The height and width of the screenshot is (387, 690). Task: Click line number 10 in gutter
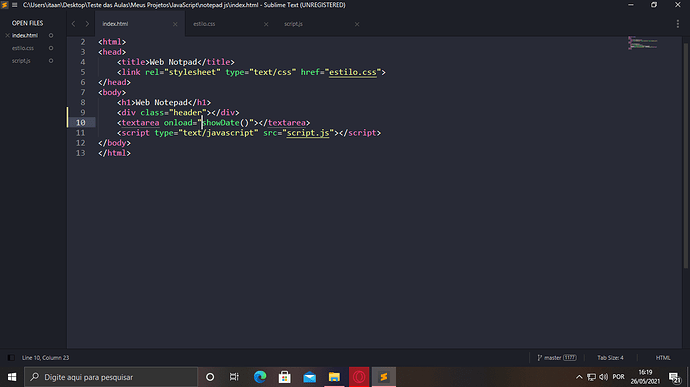(x=81, y=122)
